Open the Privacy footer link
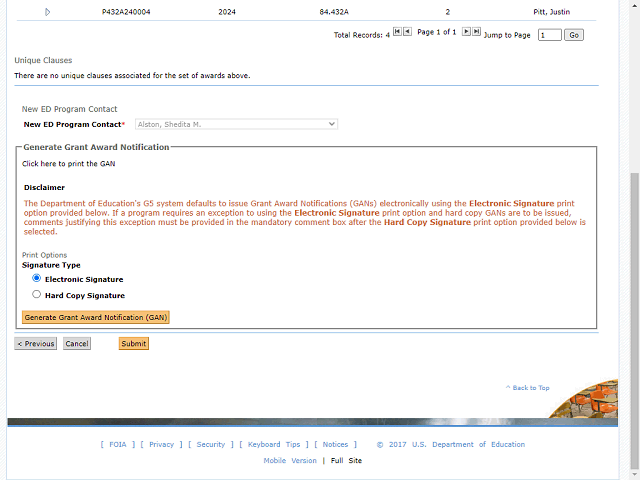Viewport: 640px width, 480px height. tap(162, 444)
